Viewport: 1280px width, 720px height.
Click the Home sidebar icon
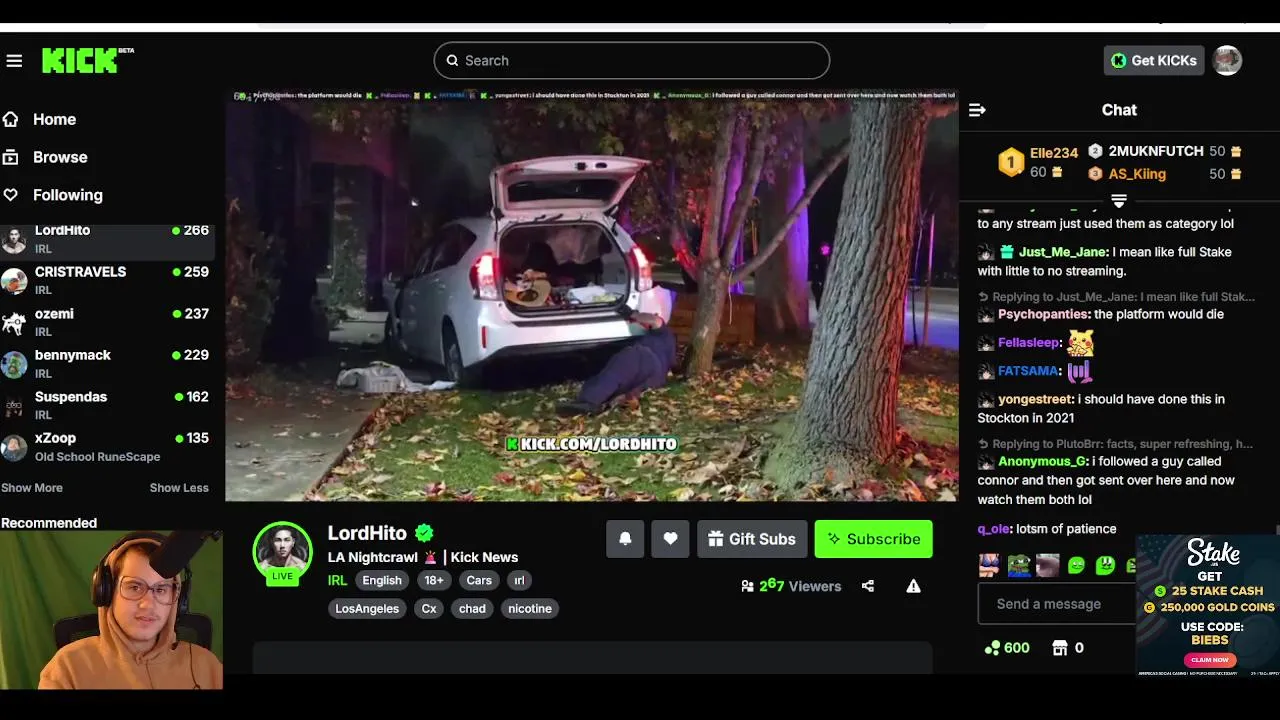(11, 119)
